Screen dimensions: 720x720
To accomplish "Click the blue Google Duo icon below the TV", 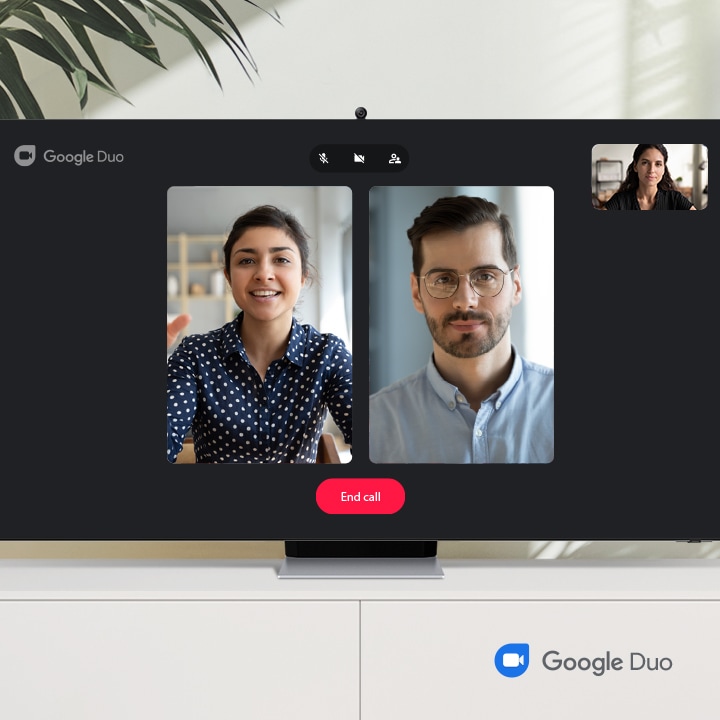I will point(512,660).
